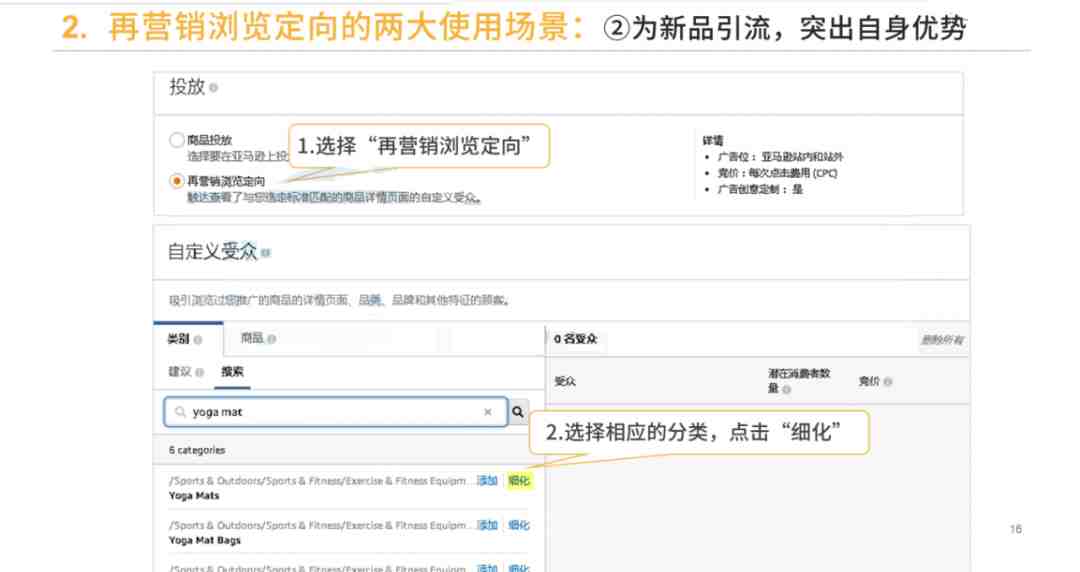This screenshot has width=1080, height=572.
Task: Click 细化 for the Yoga Mats category
Action: (519, 481)
